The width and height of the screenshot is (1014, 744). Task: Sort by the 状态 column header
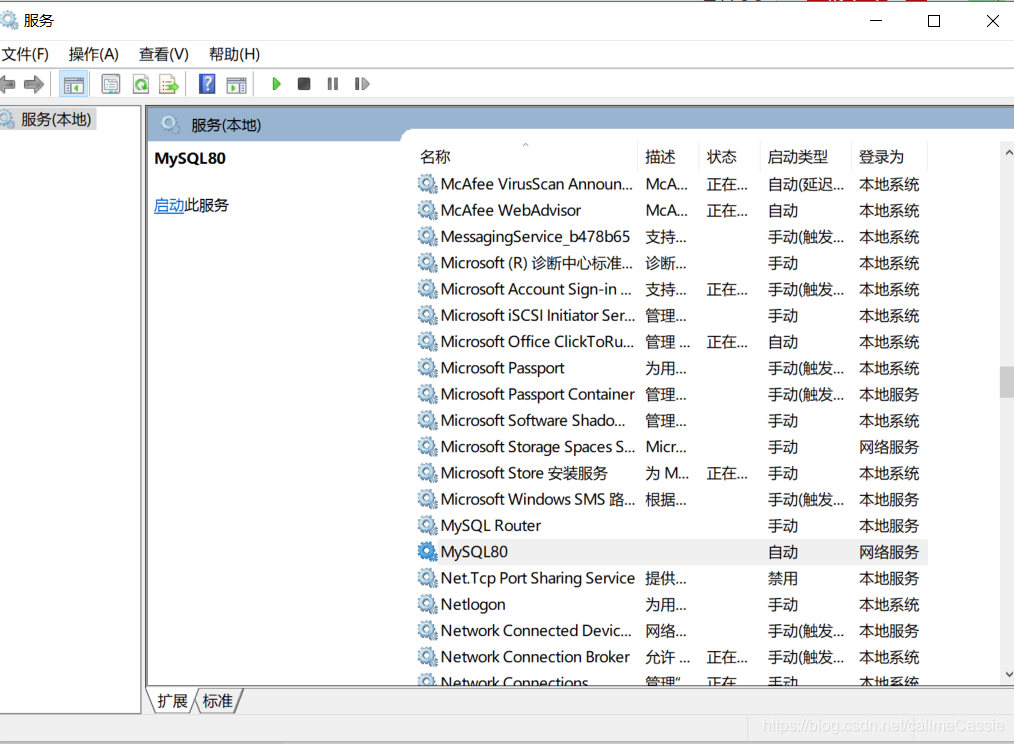pyautogui.click(x=721, y=157)
